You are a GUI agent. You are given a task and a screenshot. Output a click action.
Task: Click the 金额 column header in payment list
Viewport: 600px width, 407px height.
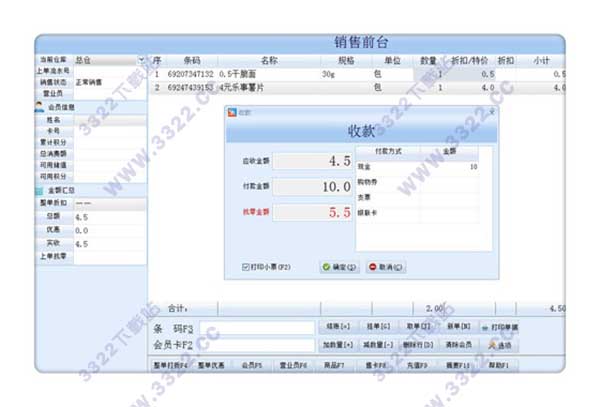pyautogui.click(x=450, y=151)
